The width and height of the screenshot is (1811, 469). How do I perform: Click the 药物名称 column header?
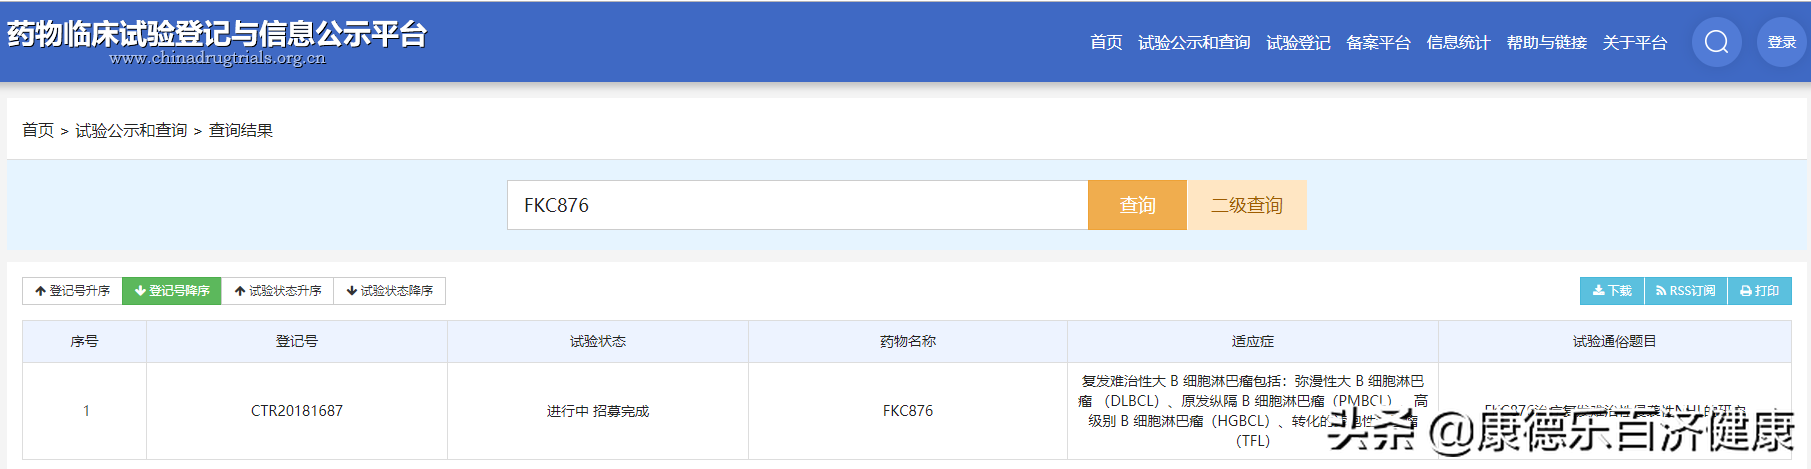tap(908, 342)
